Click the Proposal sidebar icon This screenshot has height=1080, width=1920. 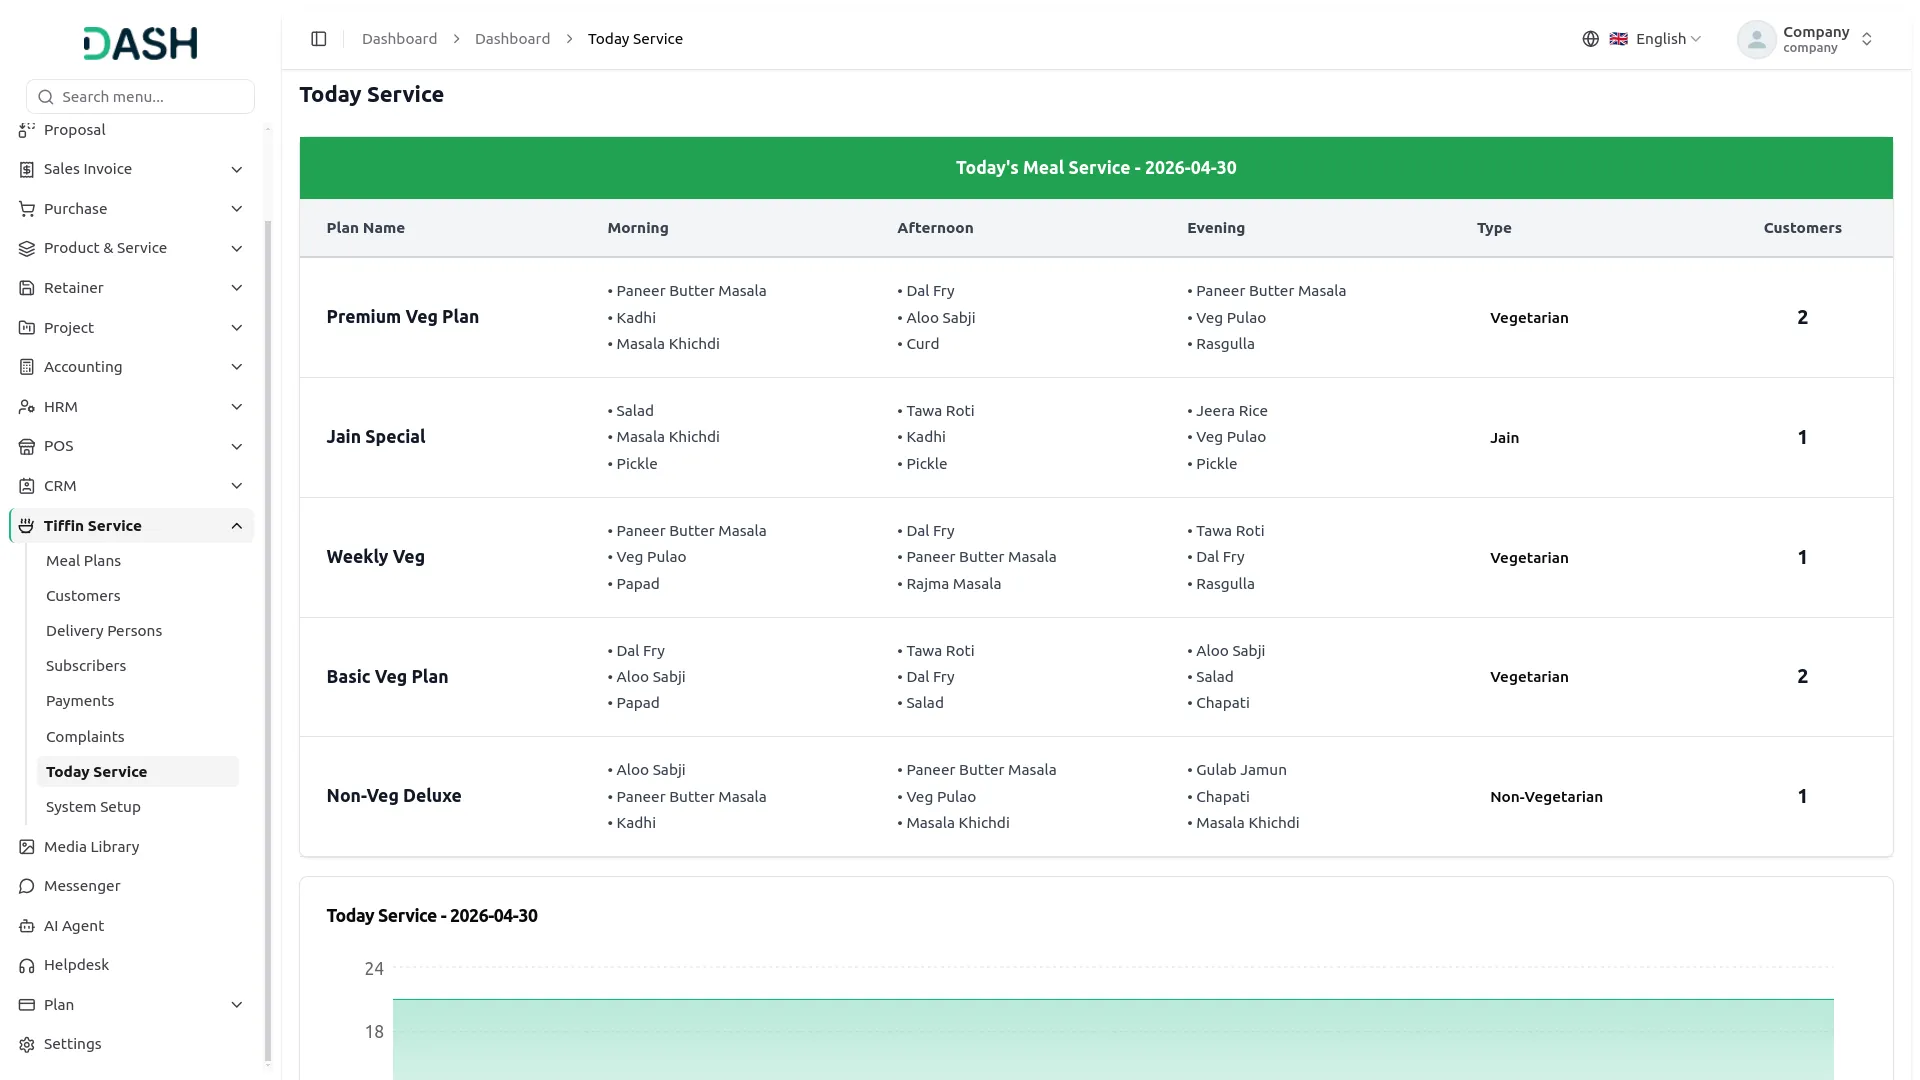pos(27,130)
